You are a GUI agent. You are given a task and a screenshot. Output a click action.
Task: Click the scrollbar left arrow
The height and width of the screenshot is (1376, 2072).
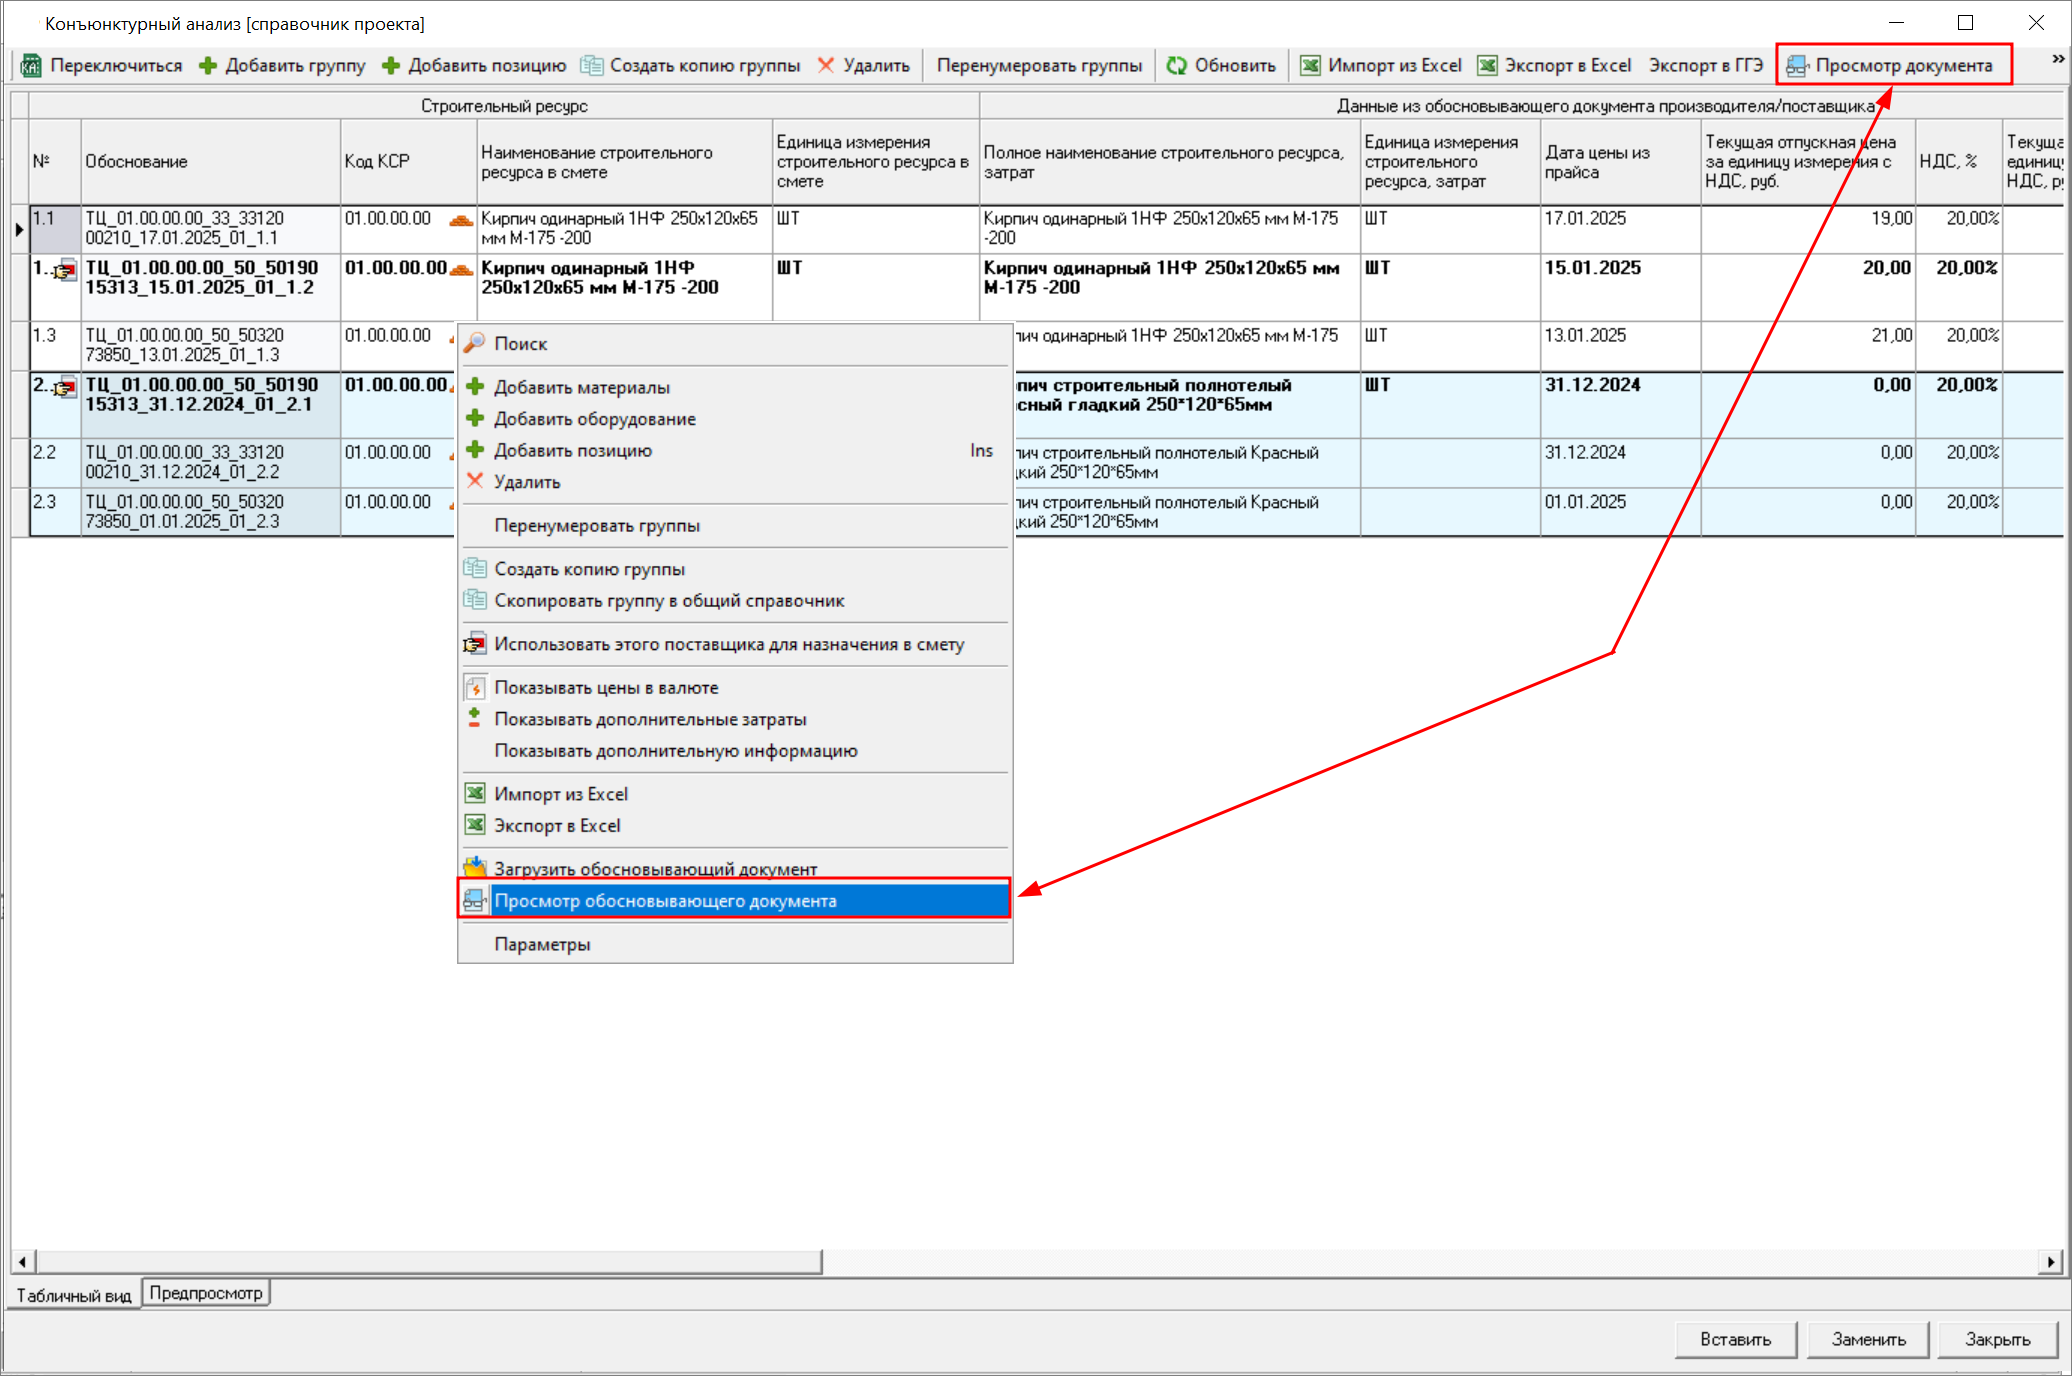coord(22,1262)
